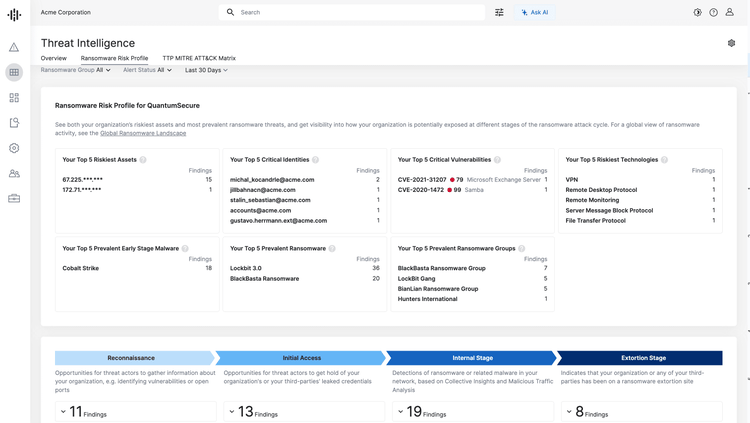Toggle the dark/light theme icon
750x423 pixels.
[697, 13]
